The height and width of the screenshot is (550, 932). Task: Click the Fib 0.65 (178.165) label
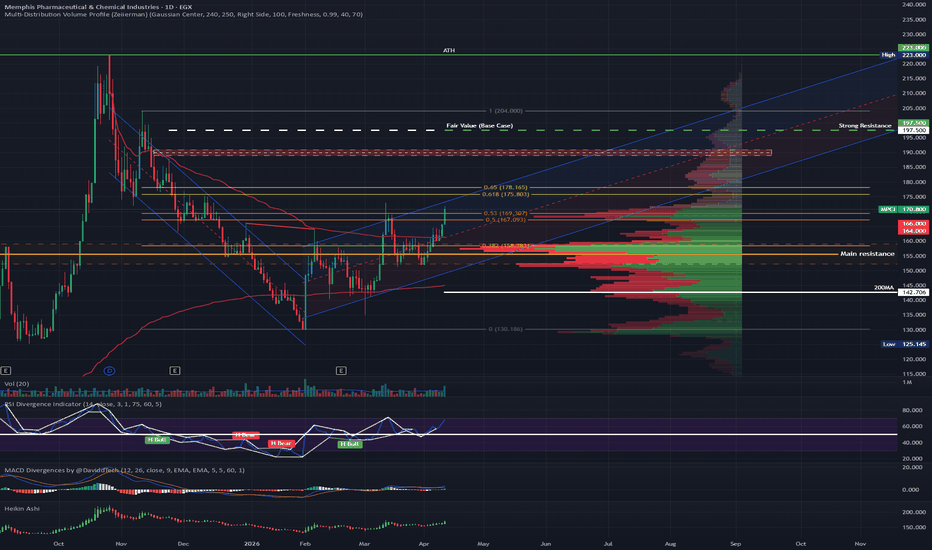click(505, 187)
